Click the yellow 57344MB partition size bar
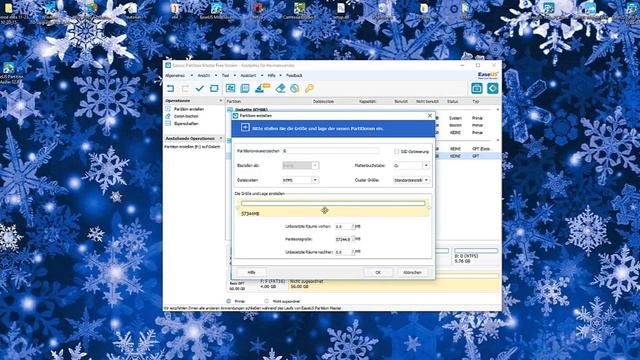This screenshot has width=640, height=360. 333,209
